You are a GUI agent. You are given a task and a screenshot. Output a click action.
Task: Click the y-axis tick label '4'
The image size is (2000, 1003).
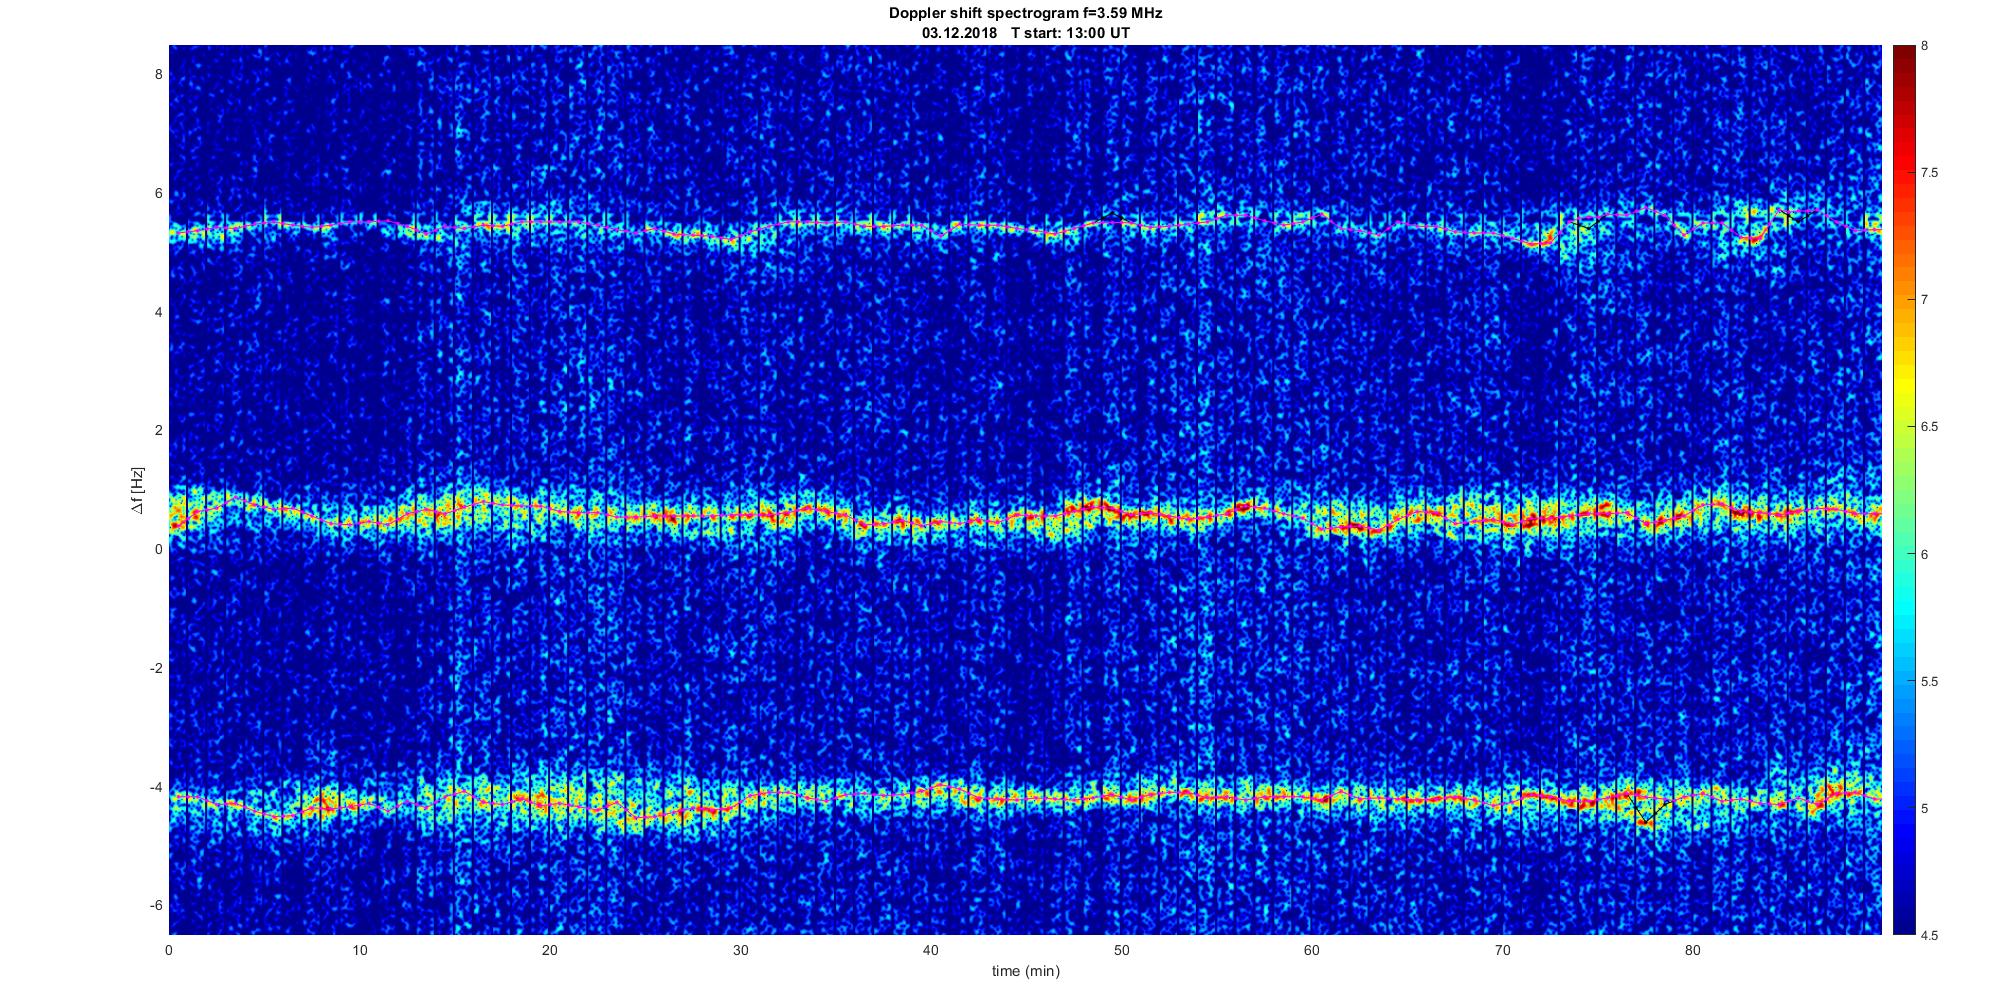pos(157,312)
